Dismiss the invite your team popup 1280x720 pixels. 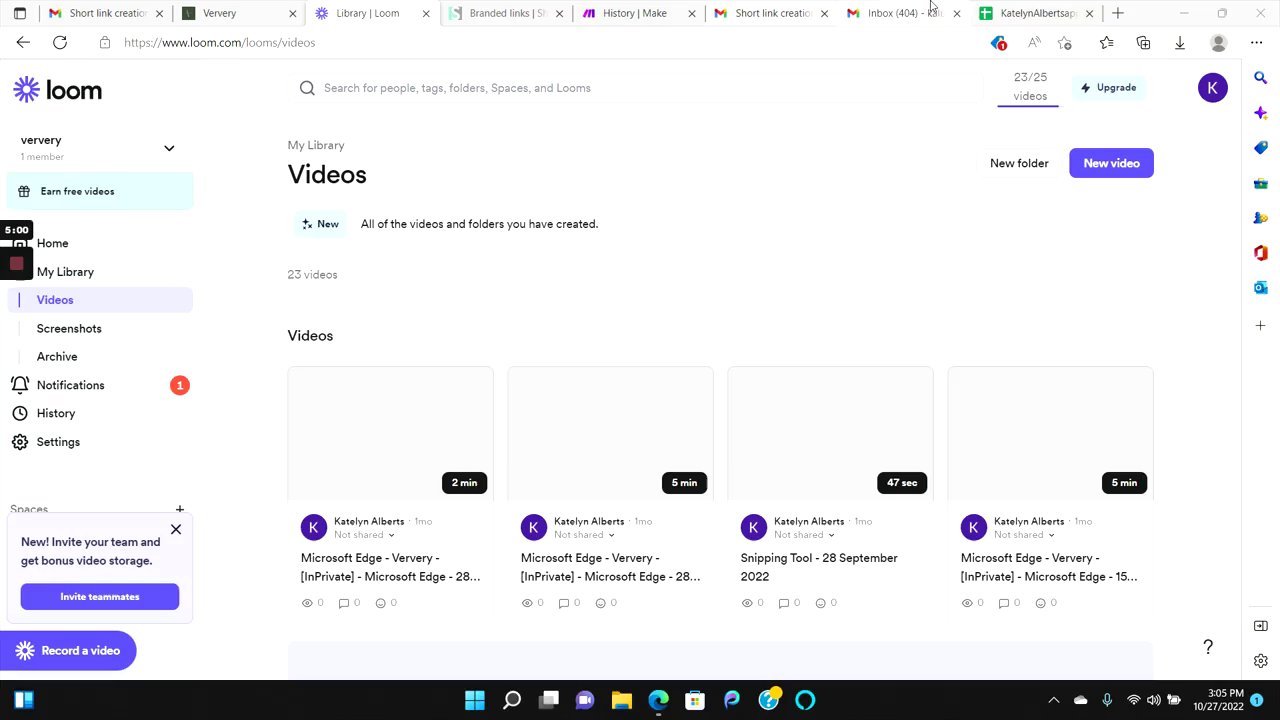pyautogui.click(x=176, y=529)
